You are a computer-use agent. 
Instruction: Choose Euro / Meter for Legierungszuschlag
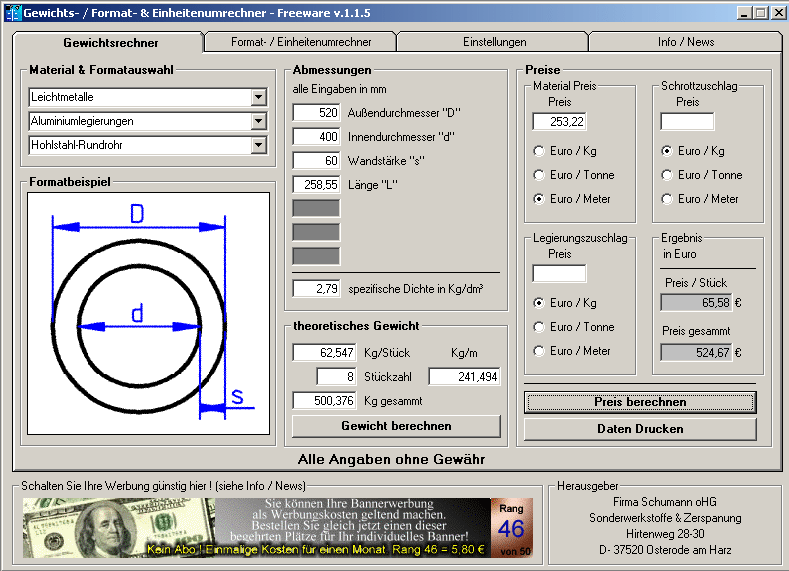(540, 351)
